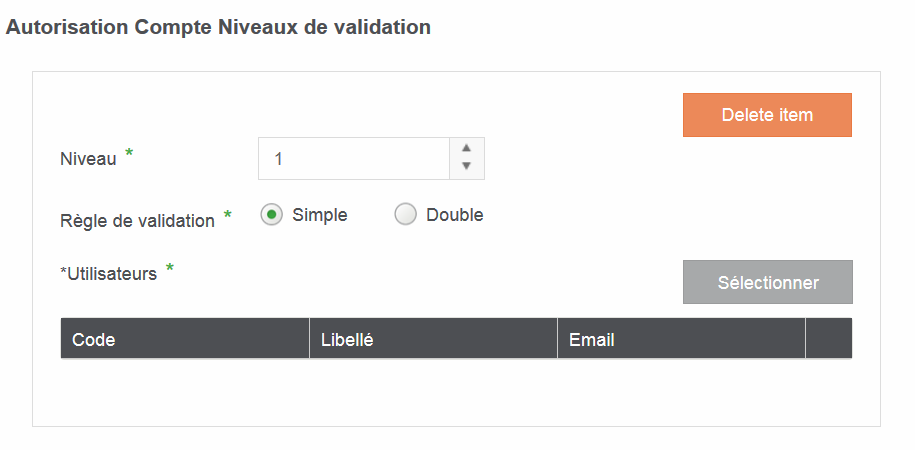Image resolution: width=915 pixels, height=450 pixels.
Task: Click the Double option label text
Action: (454, 215)
